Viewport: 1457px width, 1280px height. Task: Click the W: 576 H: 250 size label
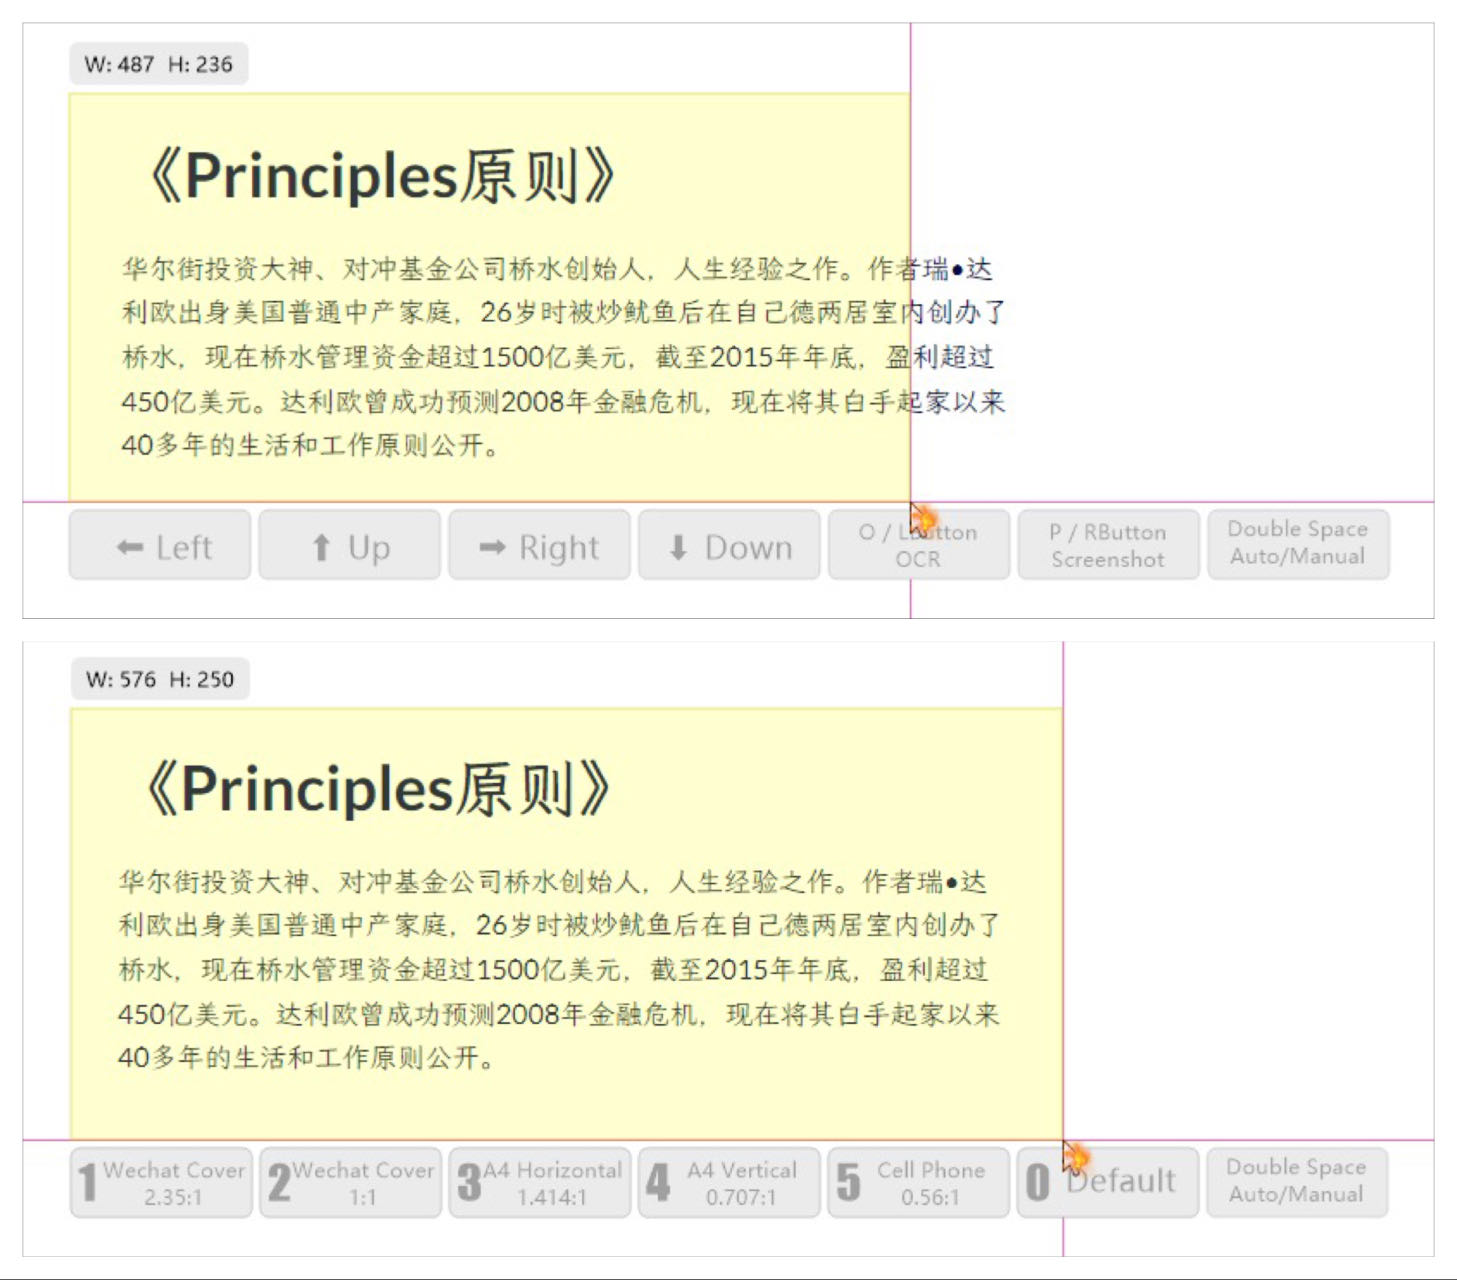click(160, 680)
